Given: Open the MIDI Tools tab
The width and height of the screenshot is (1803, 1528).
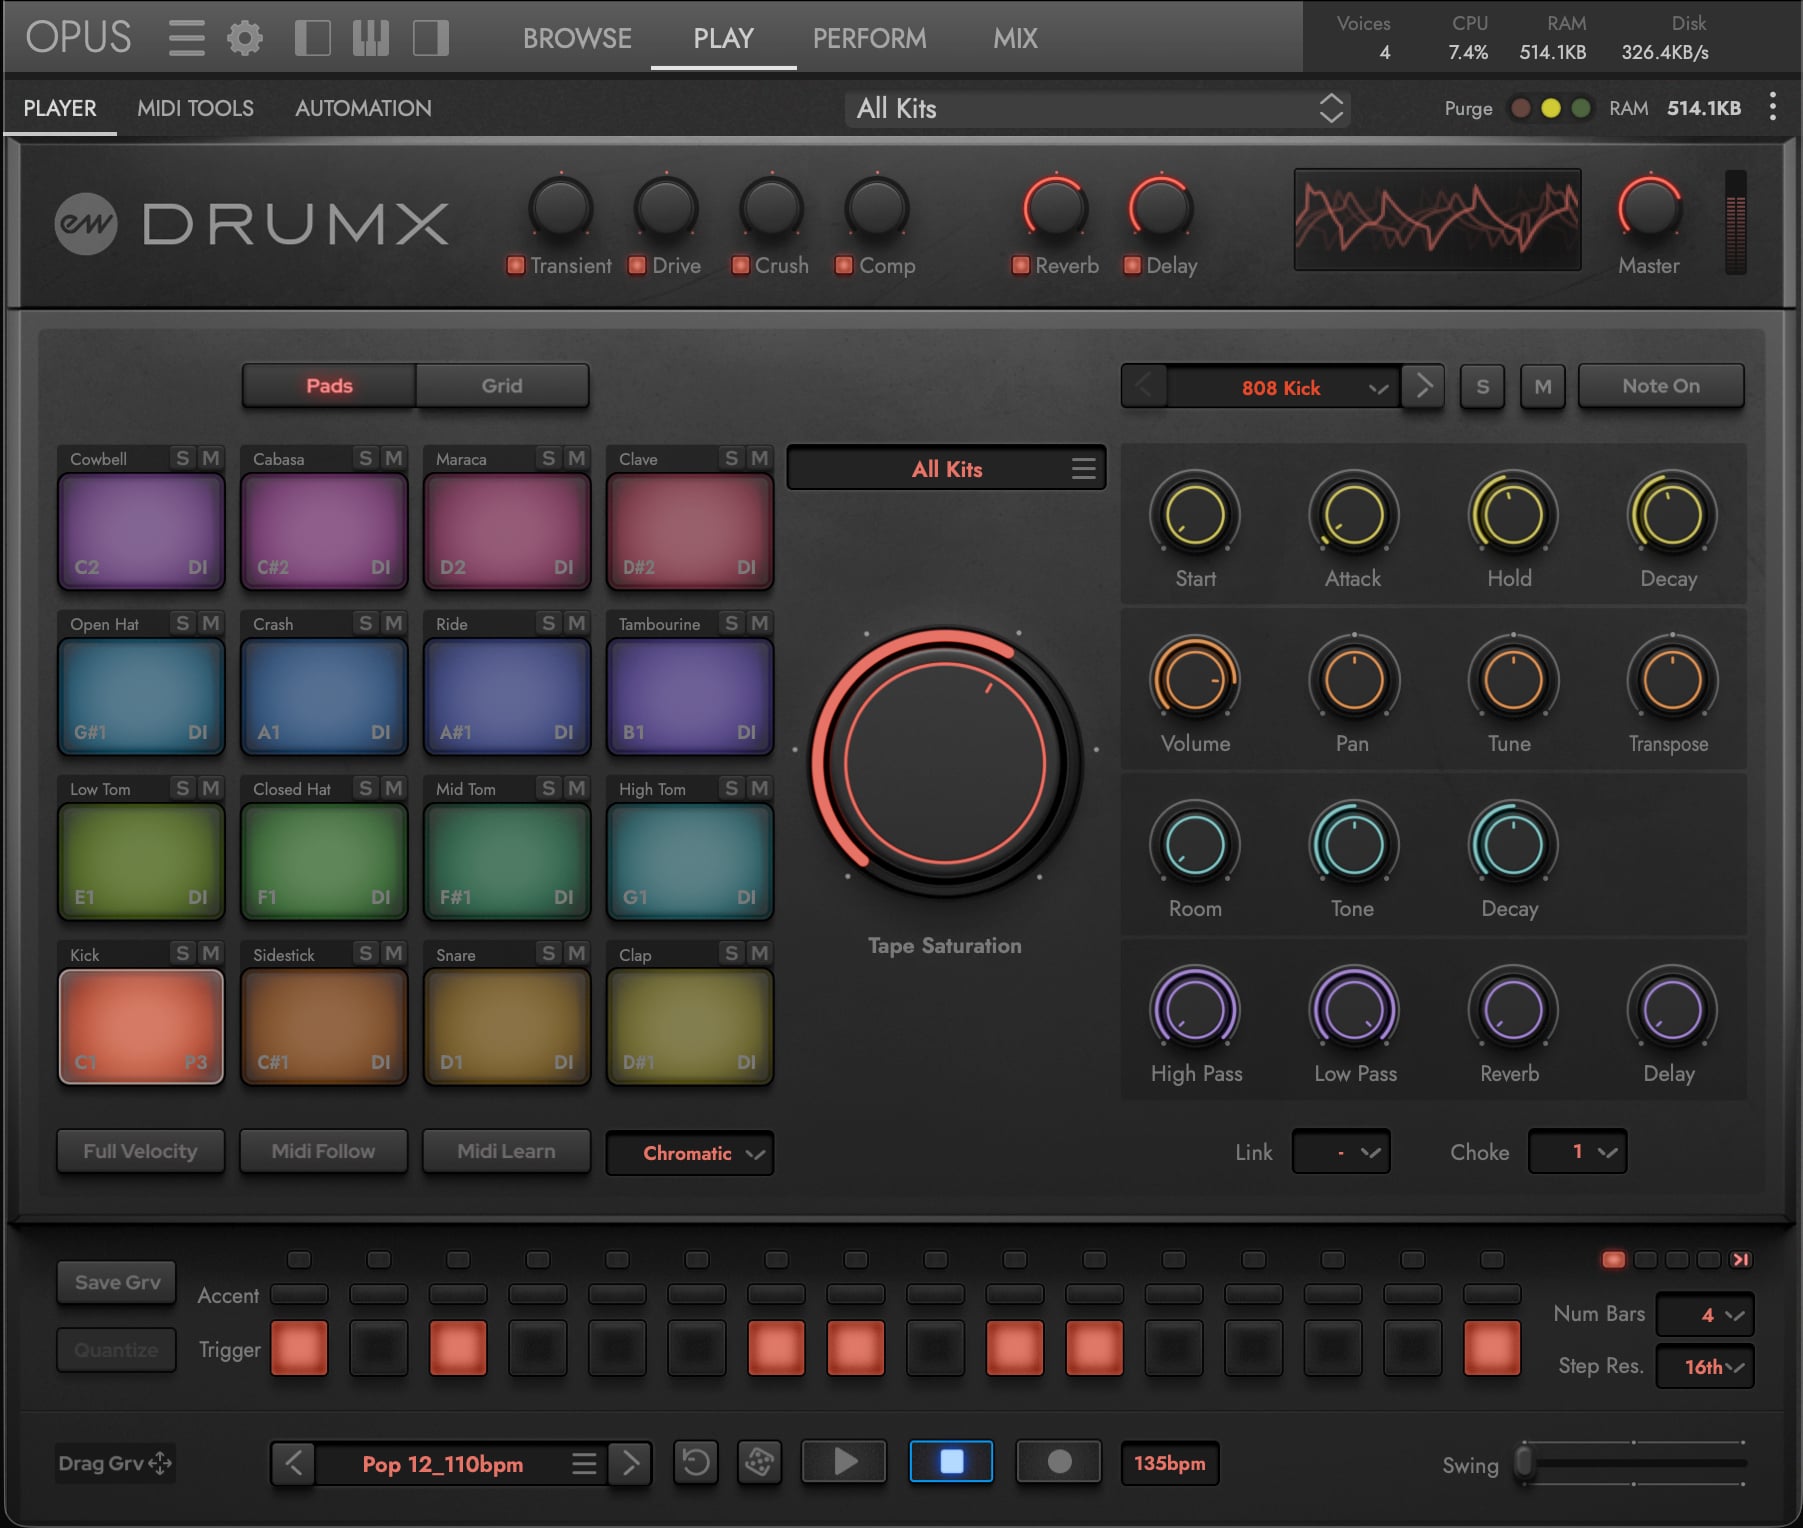Looking at the screenshot, I should (195, 108).
